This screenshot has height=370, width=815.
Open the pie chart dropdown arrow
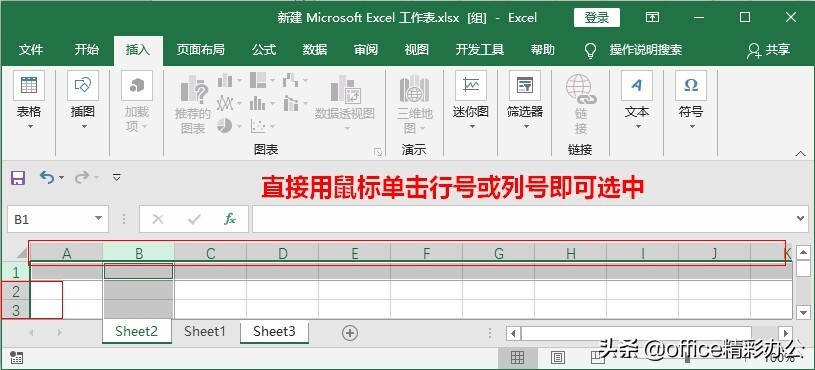(x=239, y=126)
